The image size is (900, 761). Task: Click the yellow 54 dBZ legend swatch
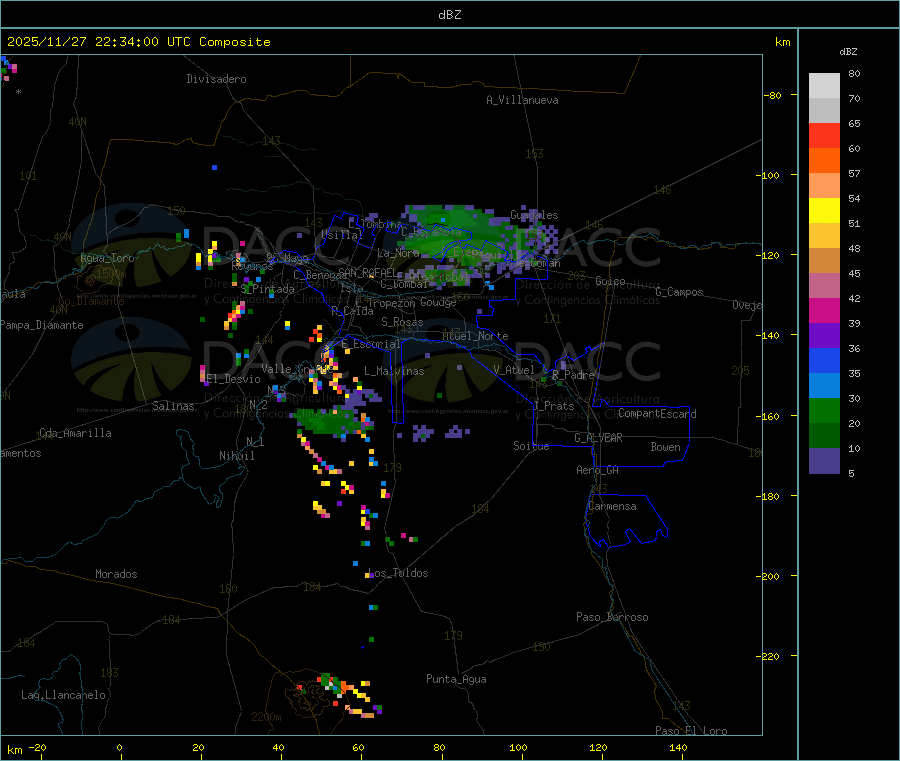pos(824,211)
